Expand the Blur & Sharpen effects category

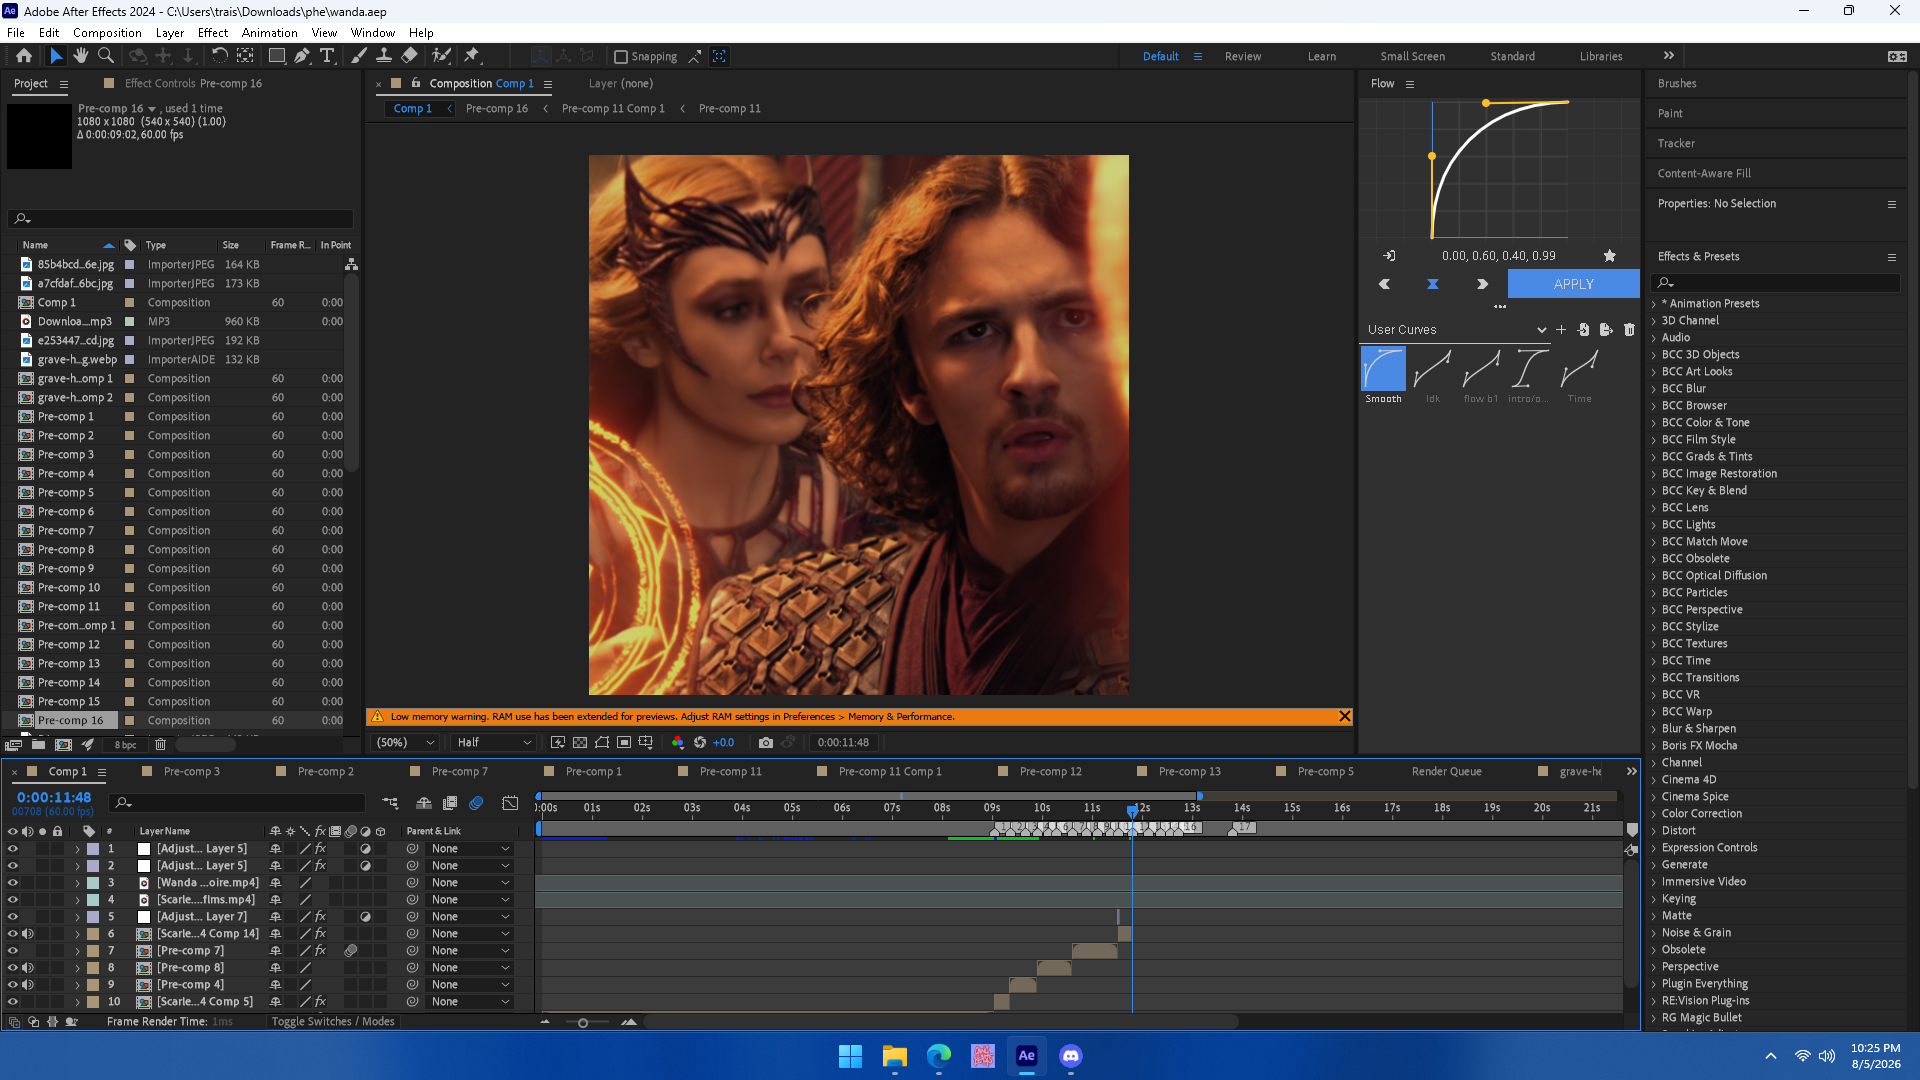tap(1654, 729)
